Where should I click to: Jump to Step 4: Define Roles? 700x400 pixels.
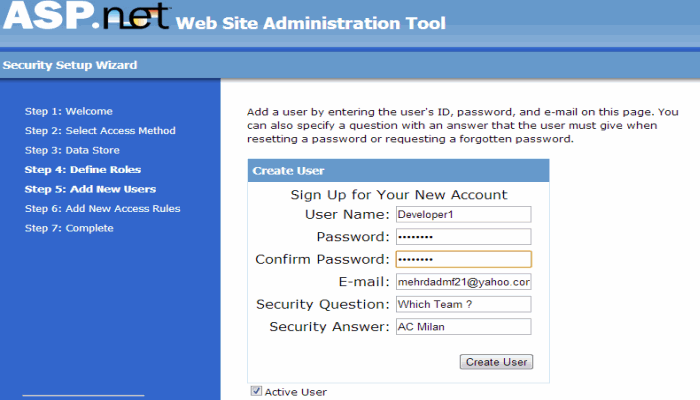pos(83,170)
